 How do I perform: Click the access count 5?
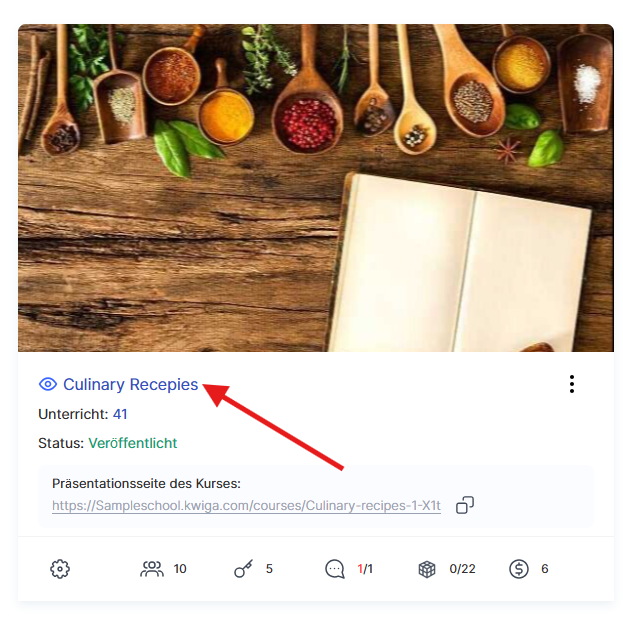pos(269,569)
